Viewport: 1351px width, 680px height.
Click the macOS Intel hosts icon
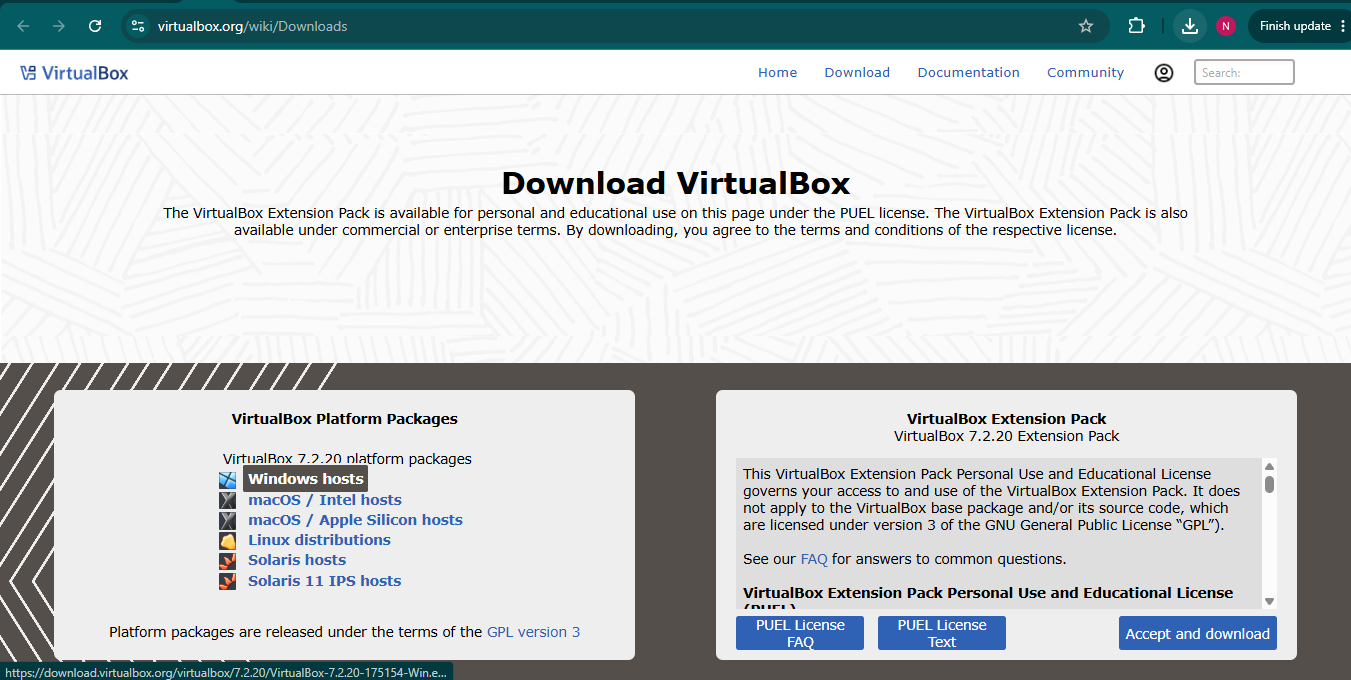pyautogui.click(x=228, y=500)
